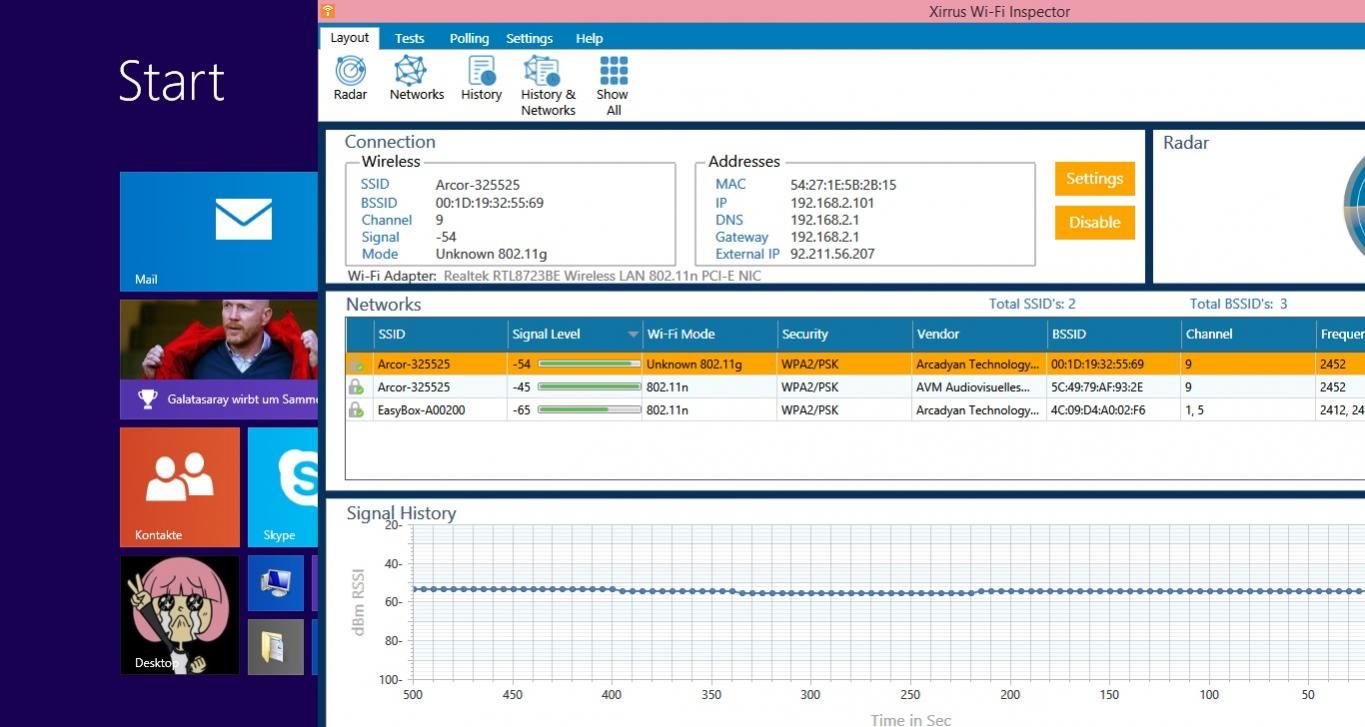The image size is (1365, 727).
Task: Open the Layout tab
Action: (x=350, y=38)
